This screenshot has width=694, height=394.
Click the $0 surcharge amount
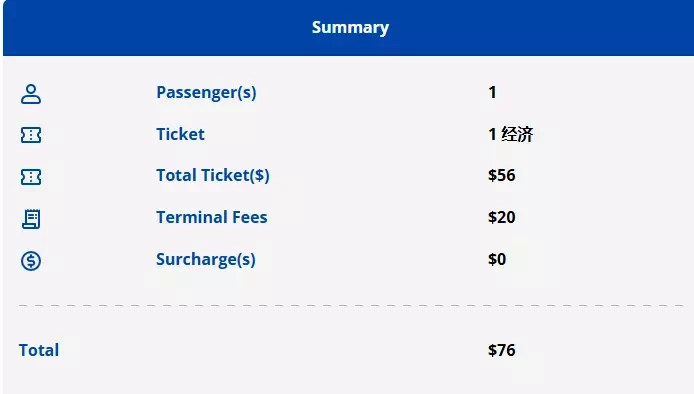pos(497,259)
